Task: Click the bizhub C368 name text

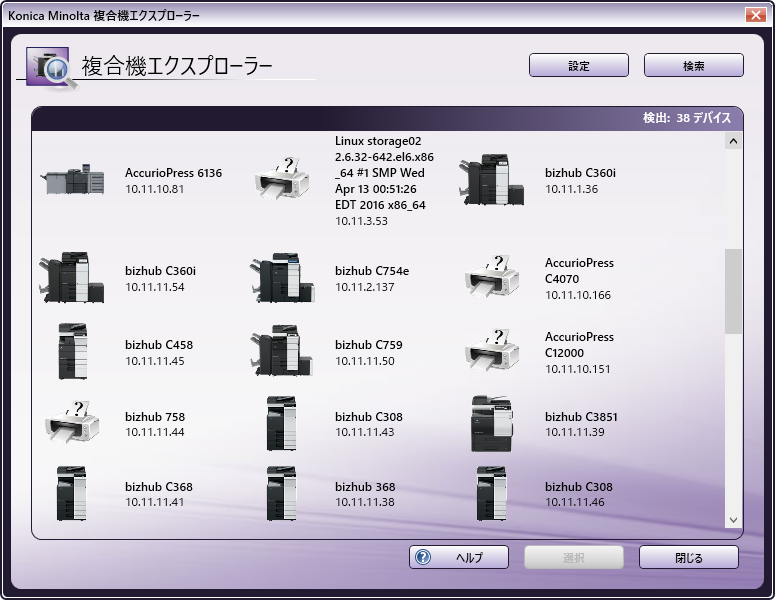Action: click(159, 487)
